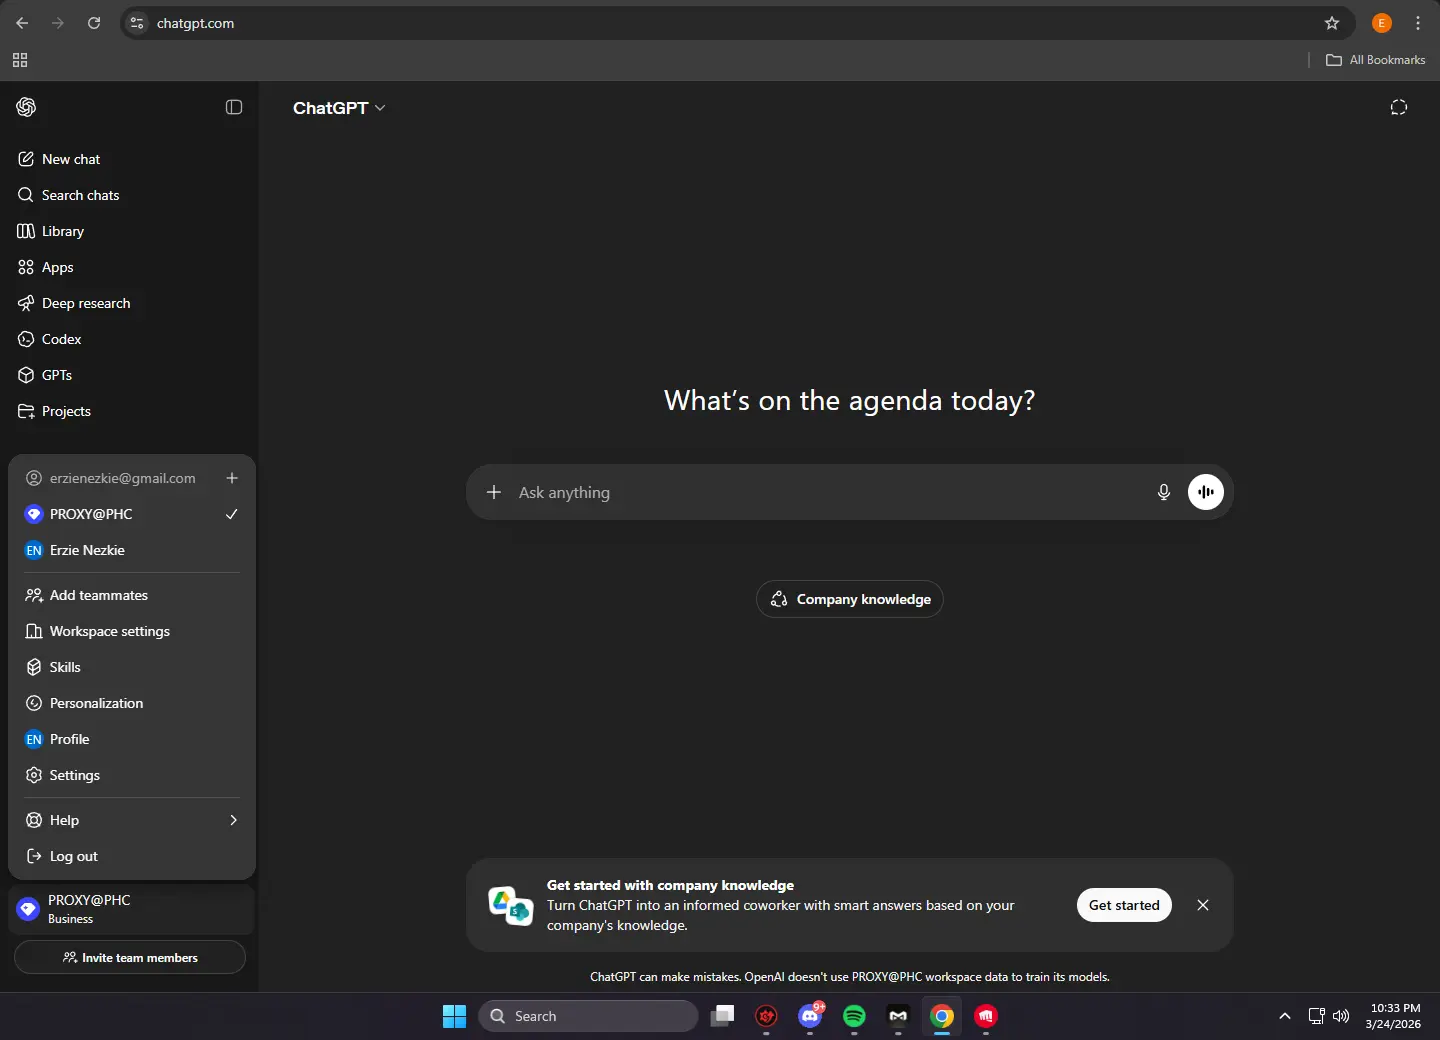This screenshot has height=1040, width=1440.
Task: Click the Company knowledge chip
Action: pyautogui.click(x=850, y=599)
